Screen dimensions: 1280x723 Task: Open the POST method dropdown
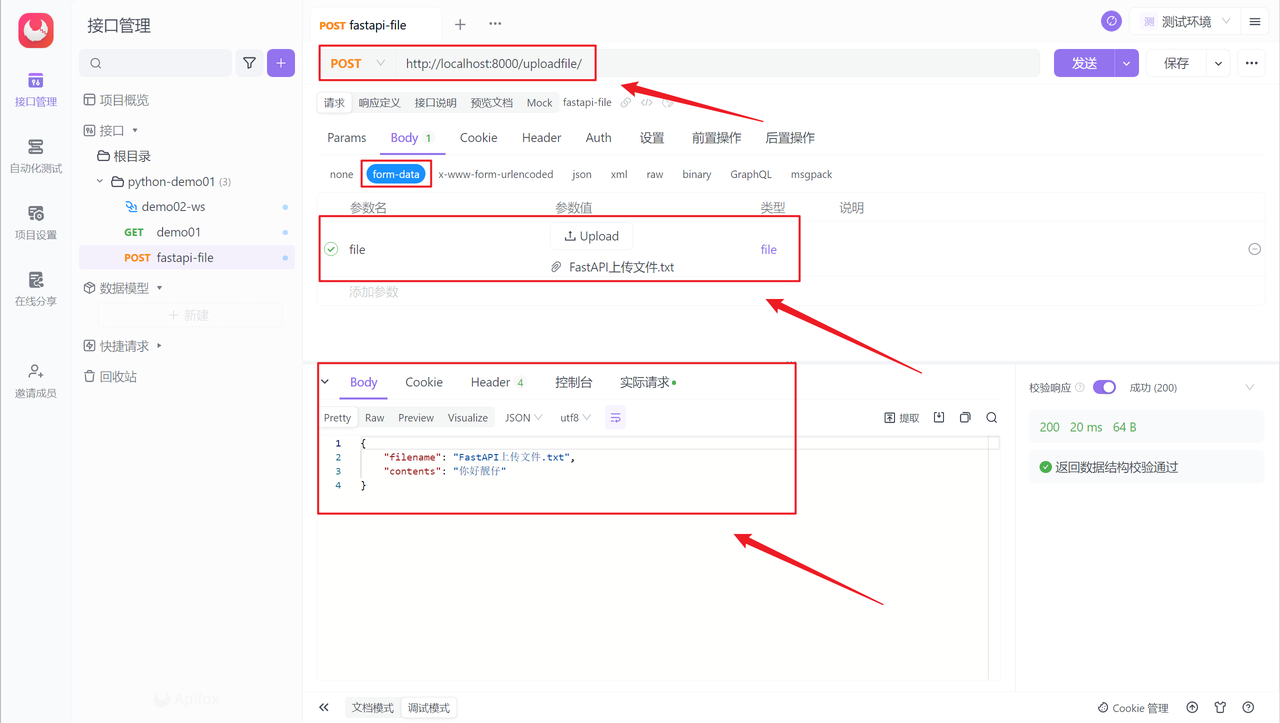[358, 63]
